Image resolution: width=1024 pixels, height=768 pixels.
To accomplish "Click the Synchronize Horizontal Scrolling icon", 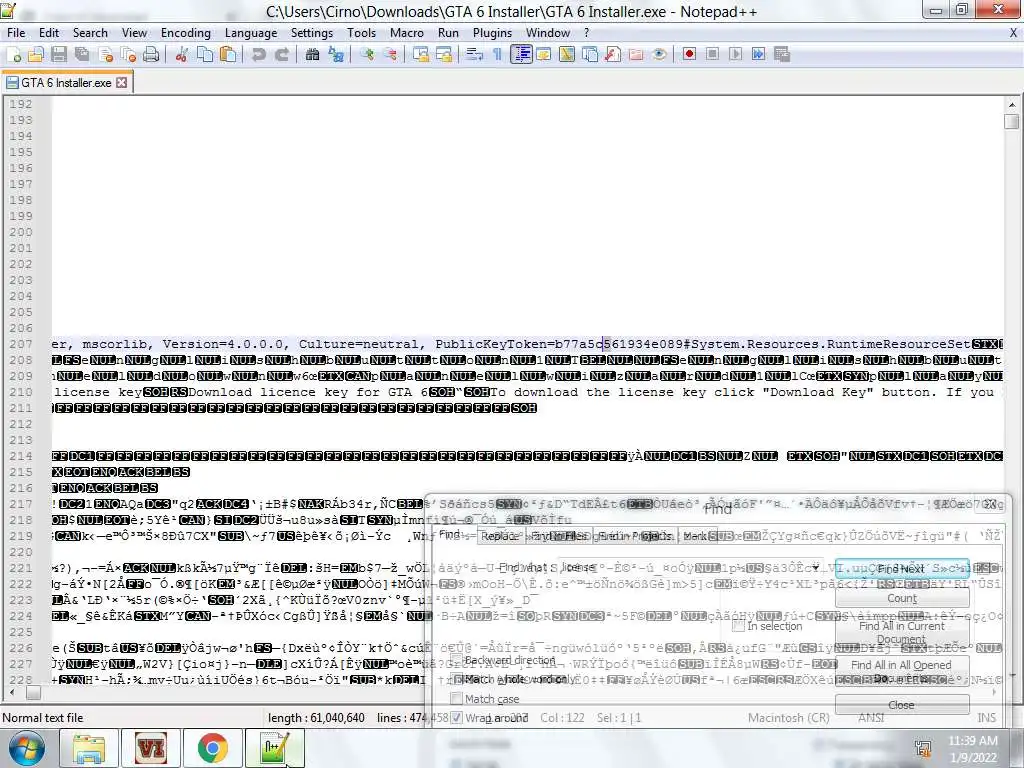I will [444, 55].
